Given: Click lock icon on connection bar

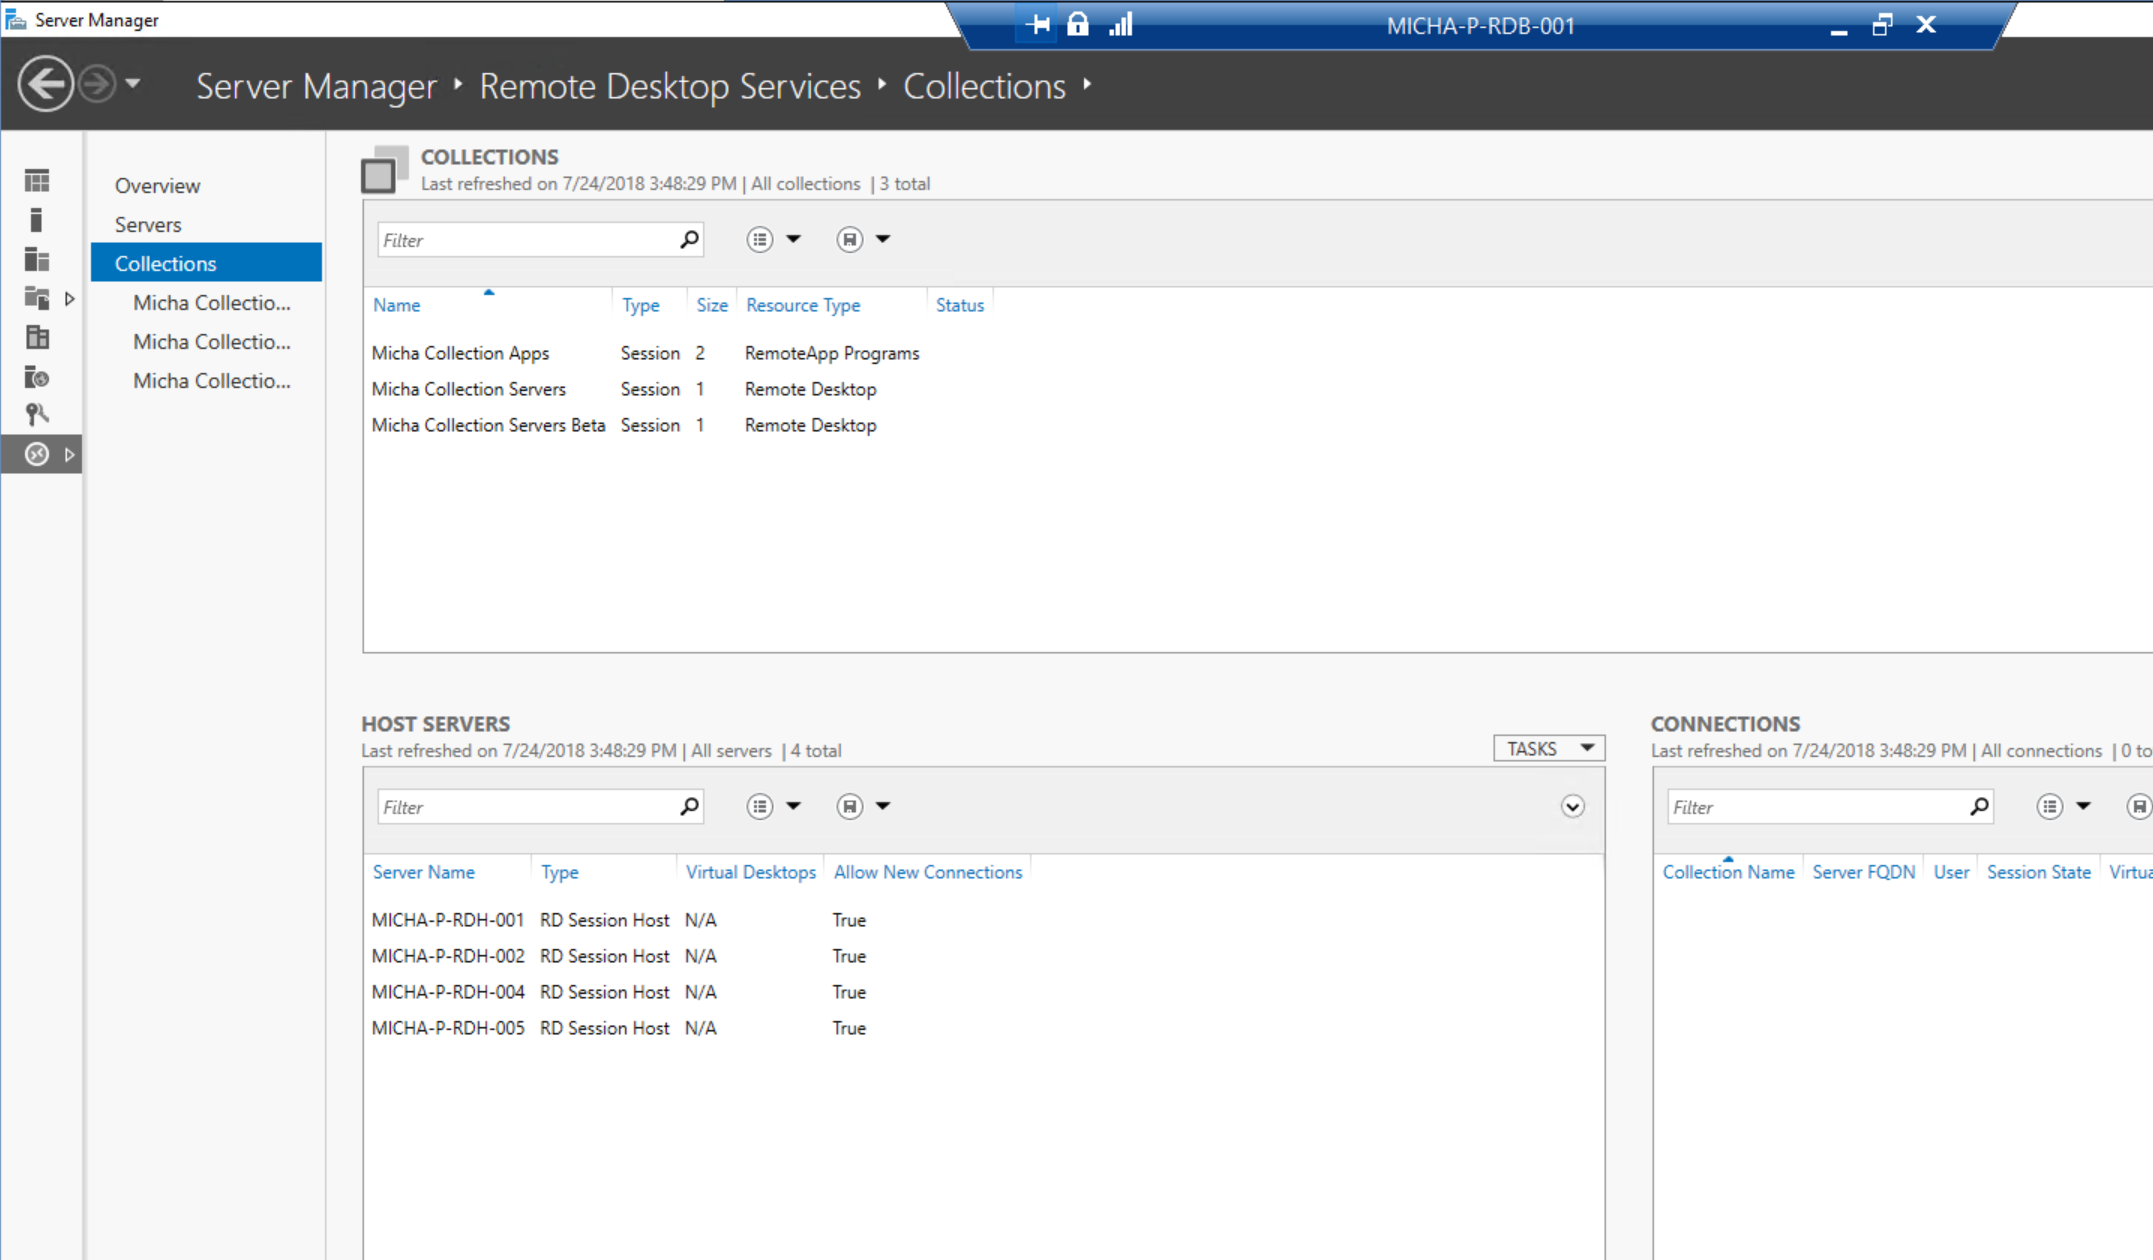Looking at the screenshot, I should tap(1078, 24).
